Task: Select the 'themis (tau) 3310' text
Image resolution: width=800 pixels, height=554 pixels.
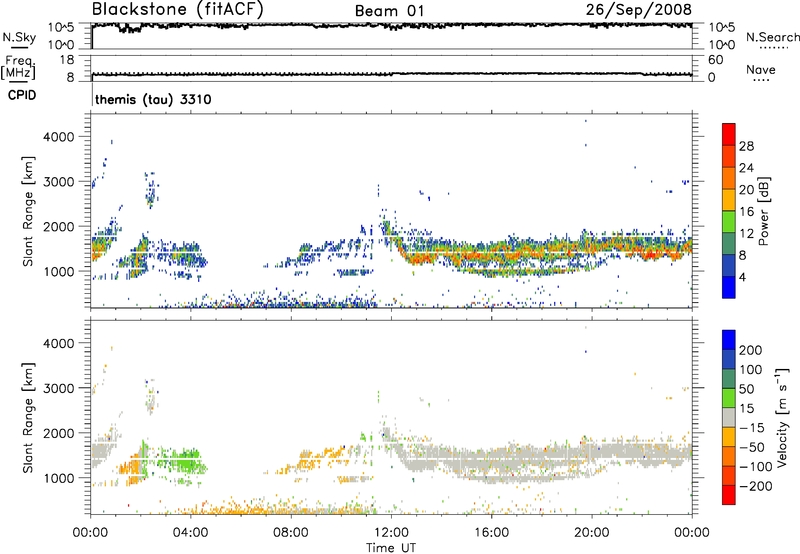Action: point(153,99)
